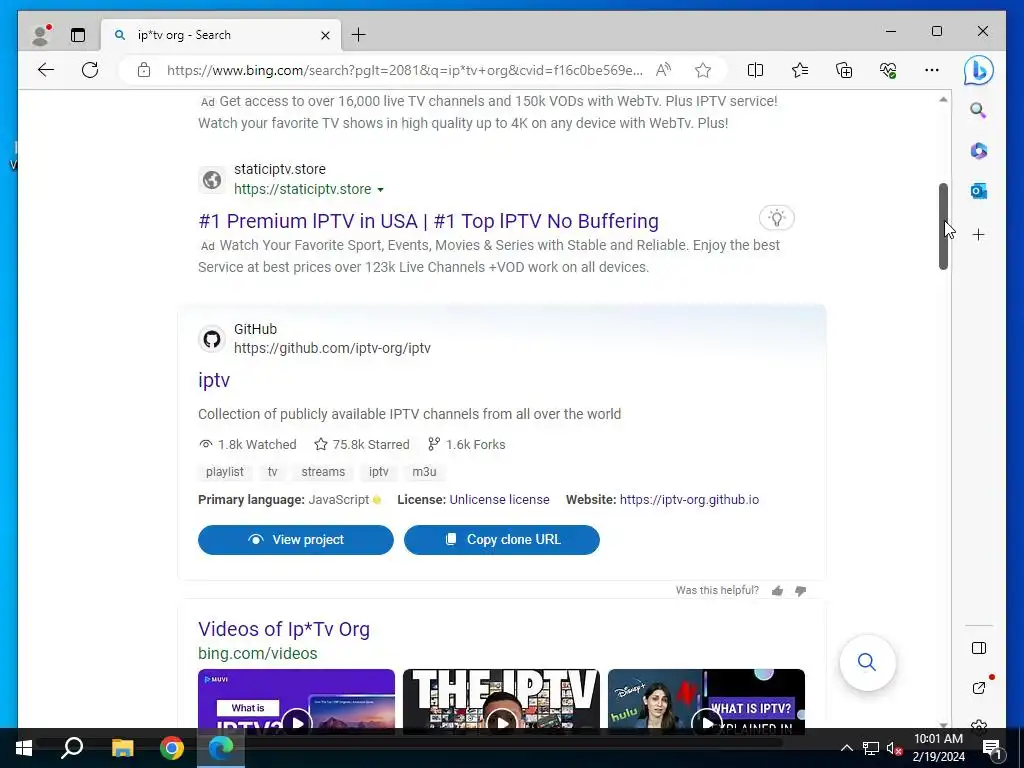Expand staticiptv.store ad URL dropdown arrow
Screen dimensions: 1024x768
click(380, 190)
